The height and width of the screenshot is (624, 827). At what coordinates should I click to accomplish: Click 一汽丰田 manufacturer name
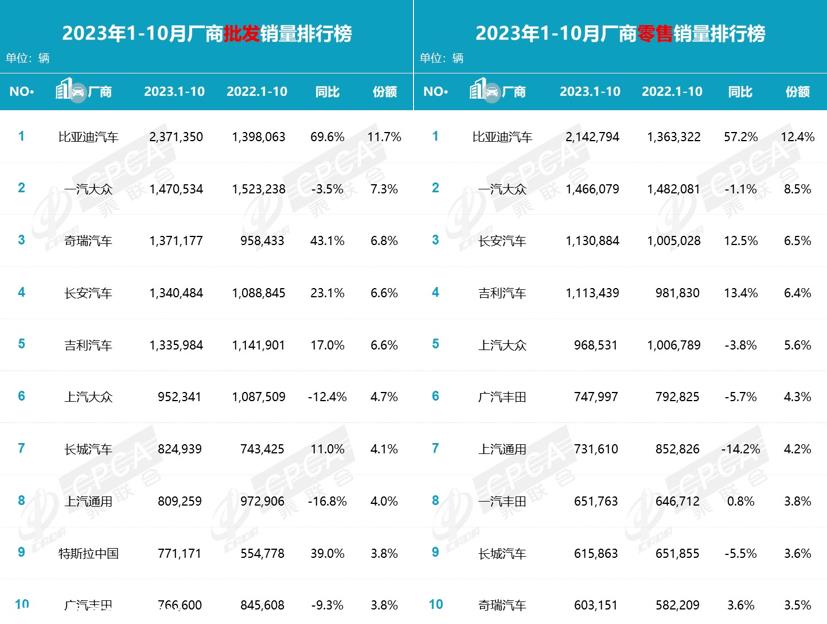(x=502, y=501)
